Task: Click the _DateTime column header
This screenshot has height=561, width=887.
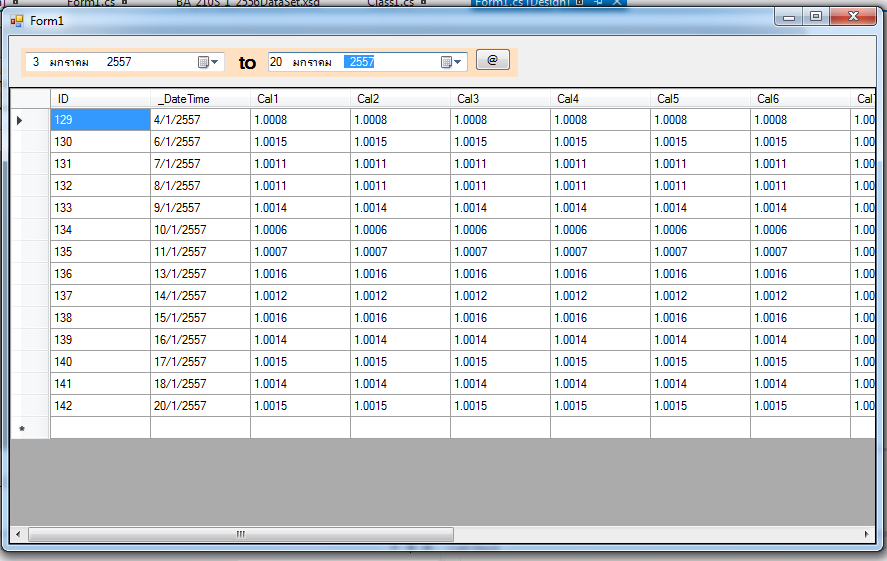Action: (x=200, y=99)
